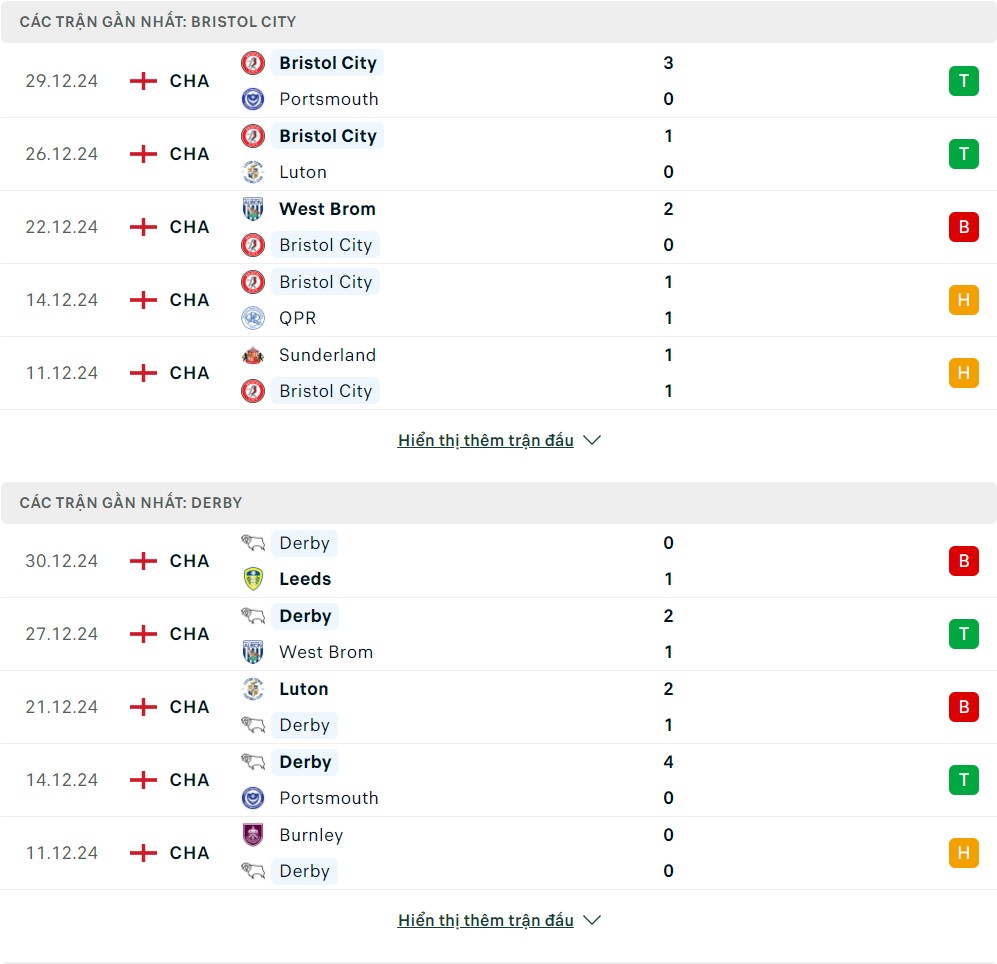997x964 pixels.
Task: Click the orange H badge for Burnley vs Derby
Action: (x=963, y=853)
